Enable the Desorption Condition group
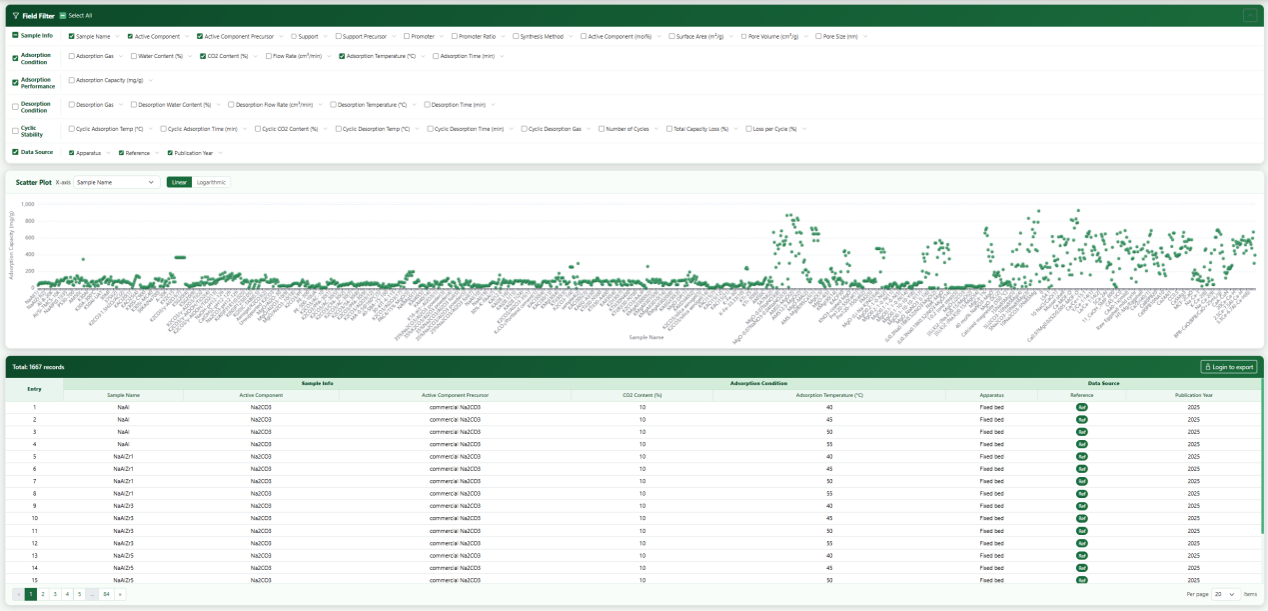1268x611 pixels. coord(15,106)
